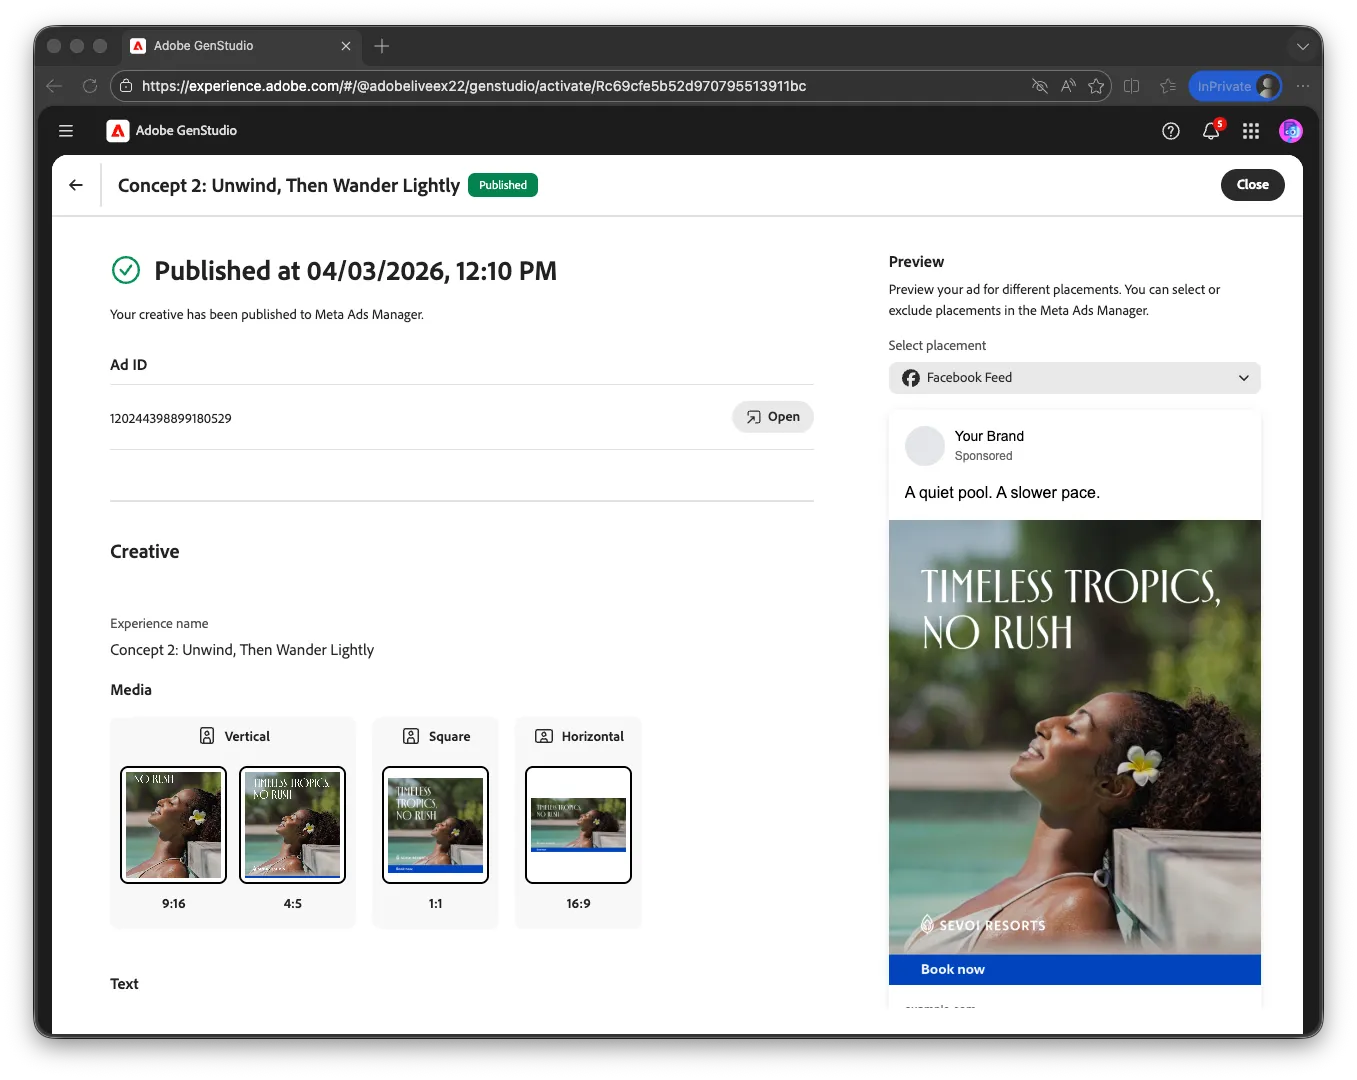
Task: Open the tab search chevron
Action: pyautogui.click(x=1302, y=46)
